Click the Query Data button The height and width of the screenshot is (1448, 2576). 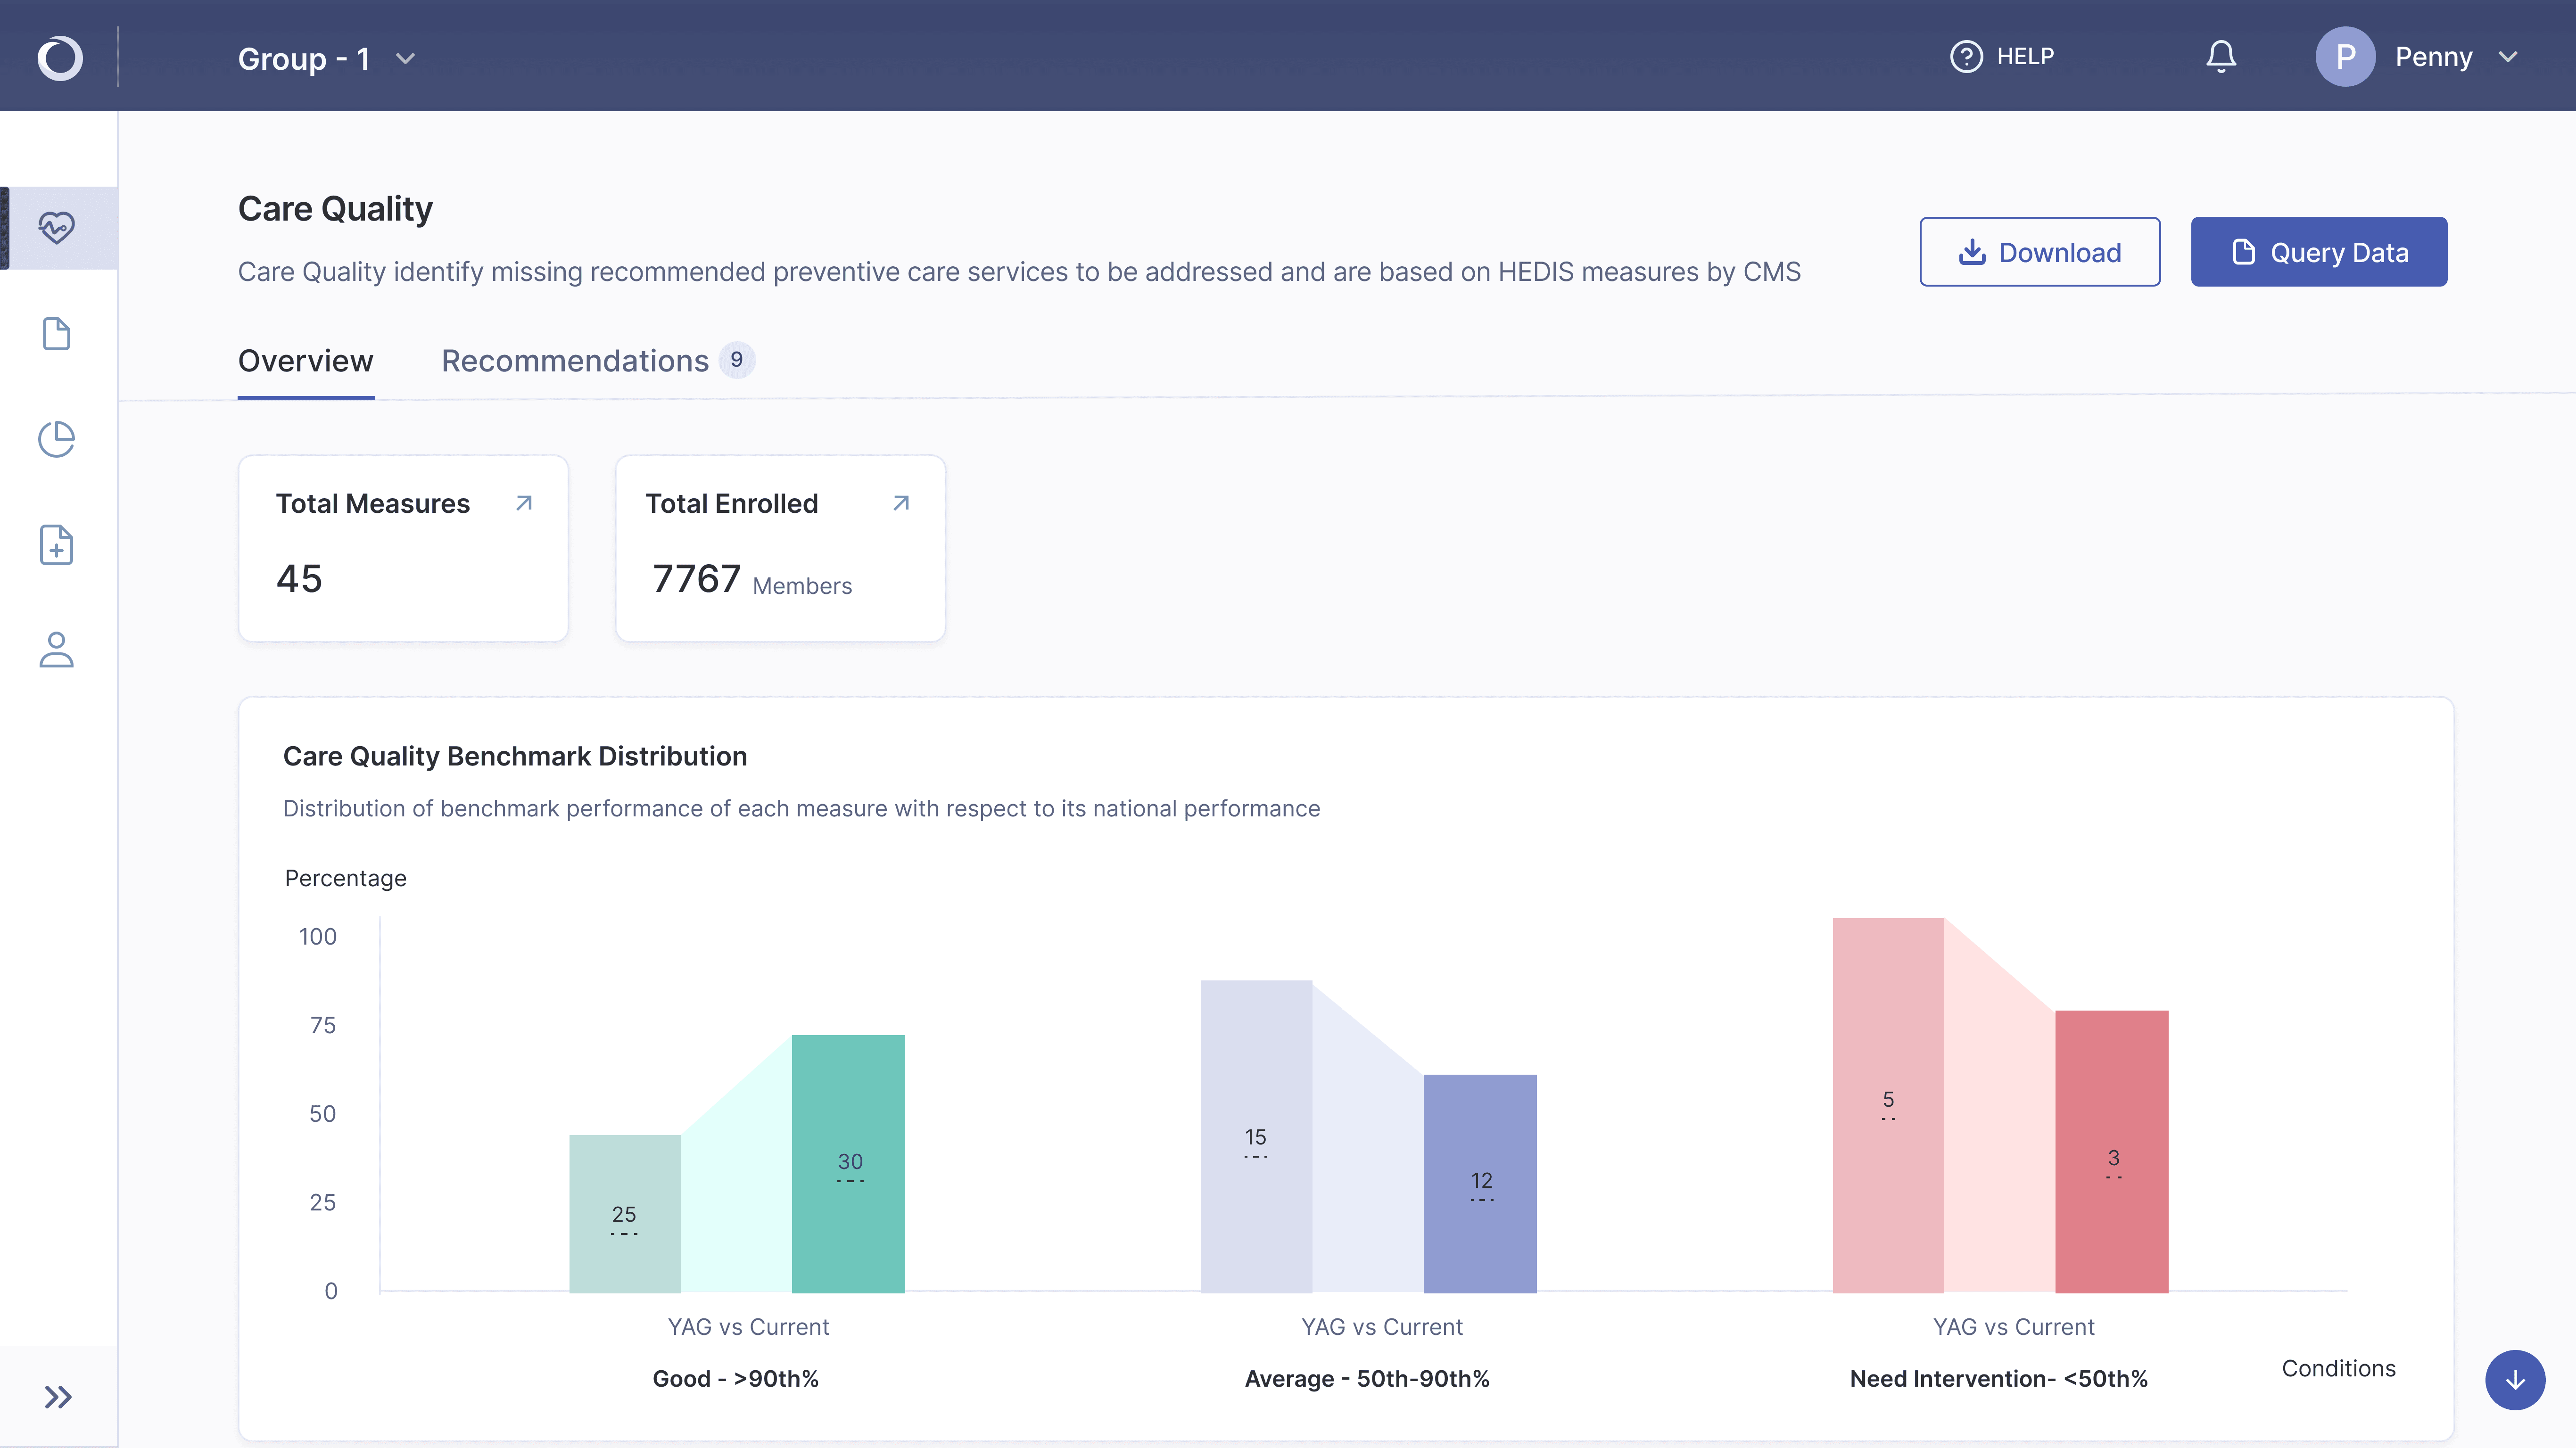point(2319,252)
